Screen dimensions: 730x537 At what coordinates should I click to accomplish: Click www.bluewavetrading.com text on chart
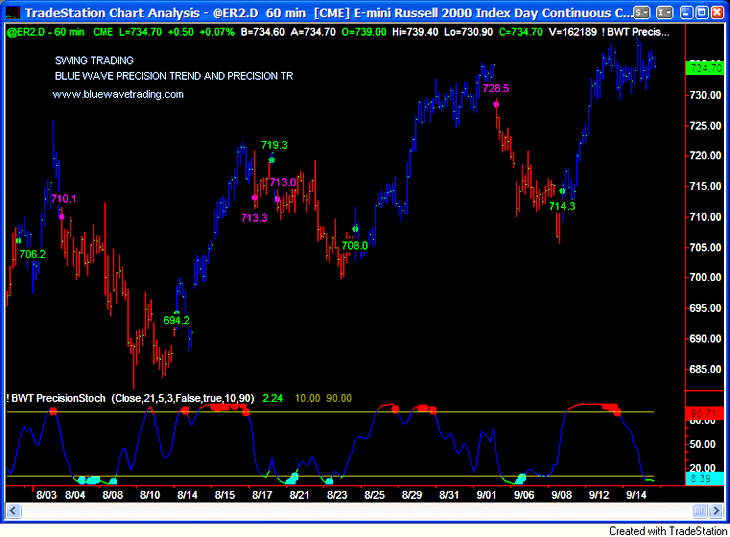[118, 95]
